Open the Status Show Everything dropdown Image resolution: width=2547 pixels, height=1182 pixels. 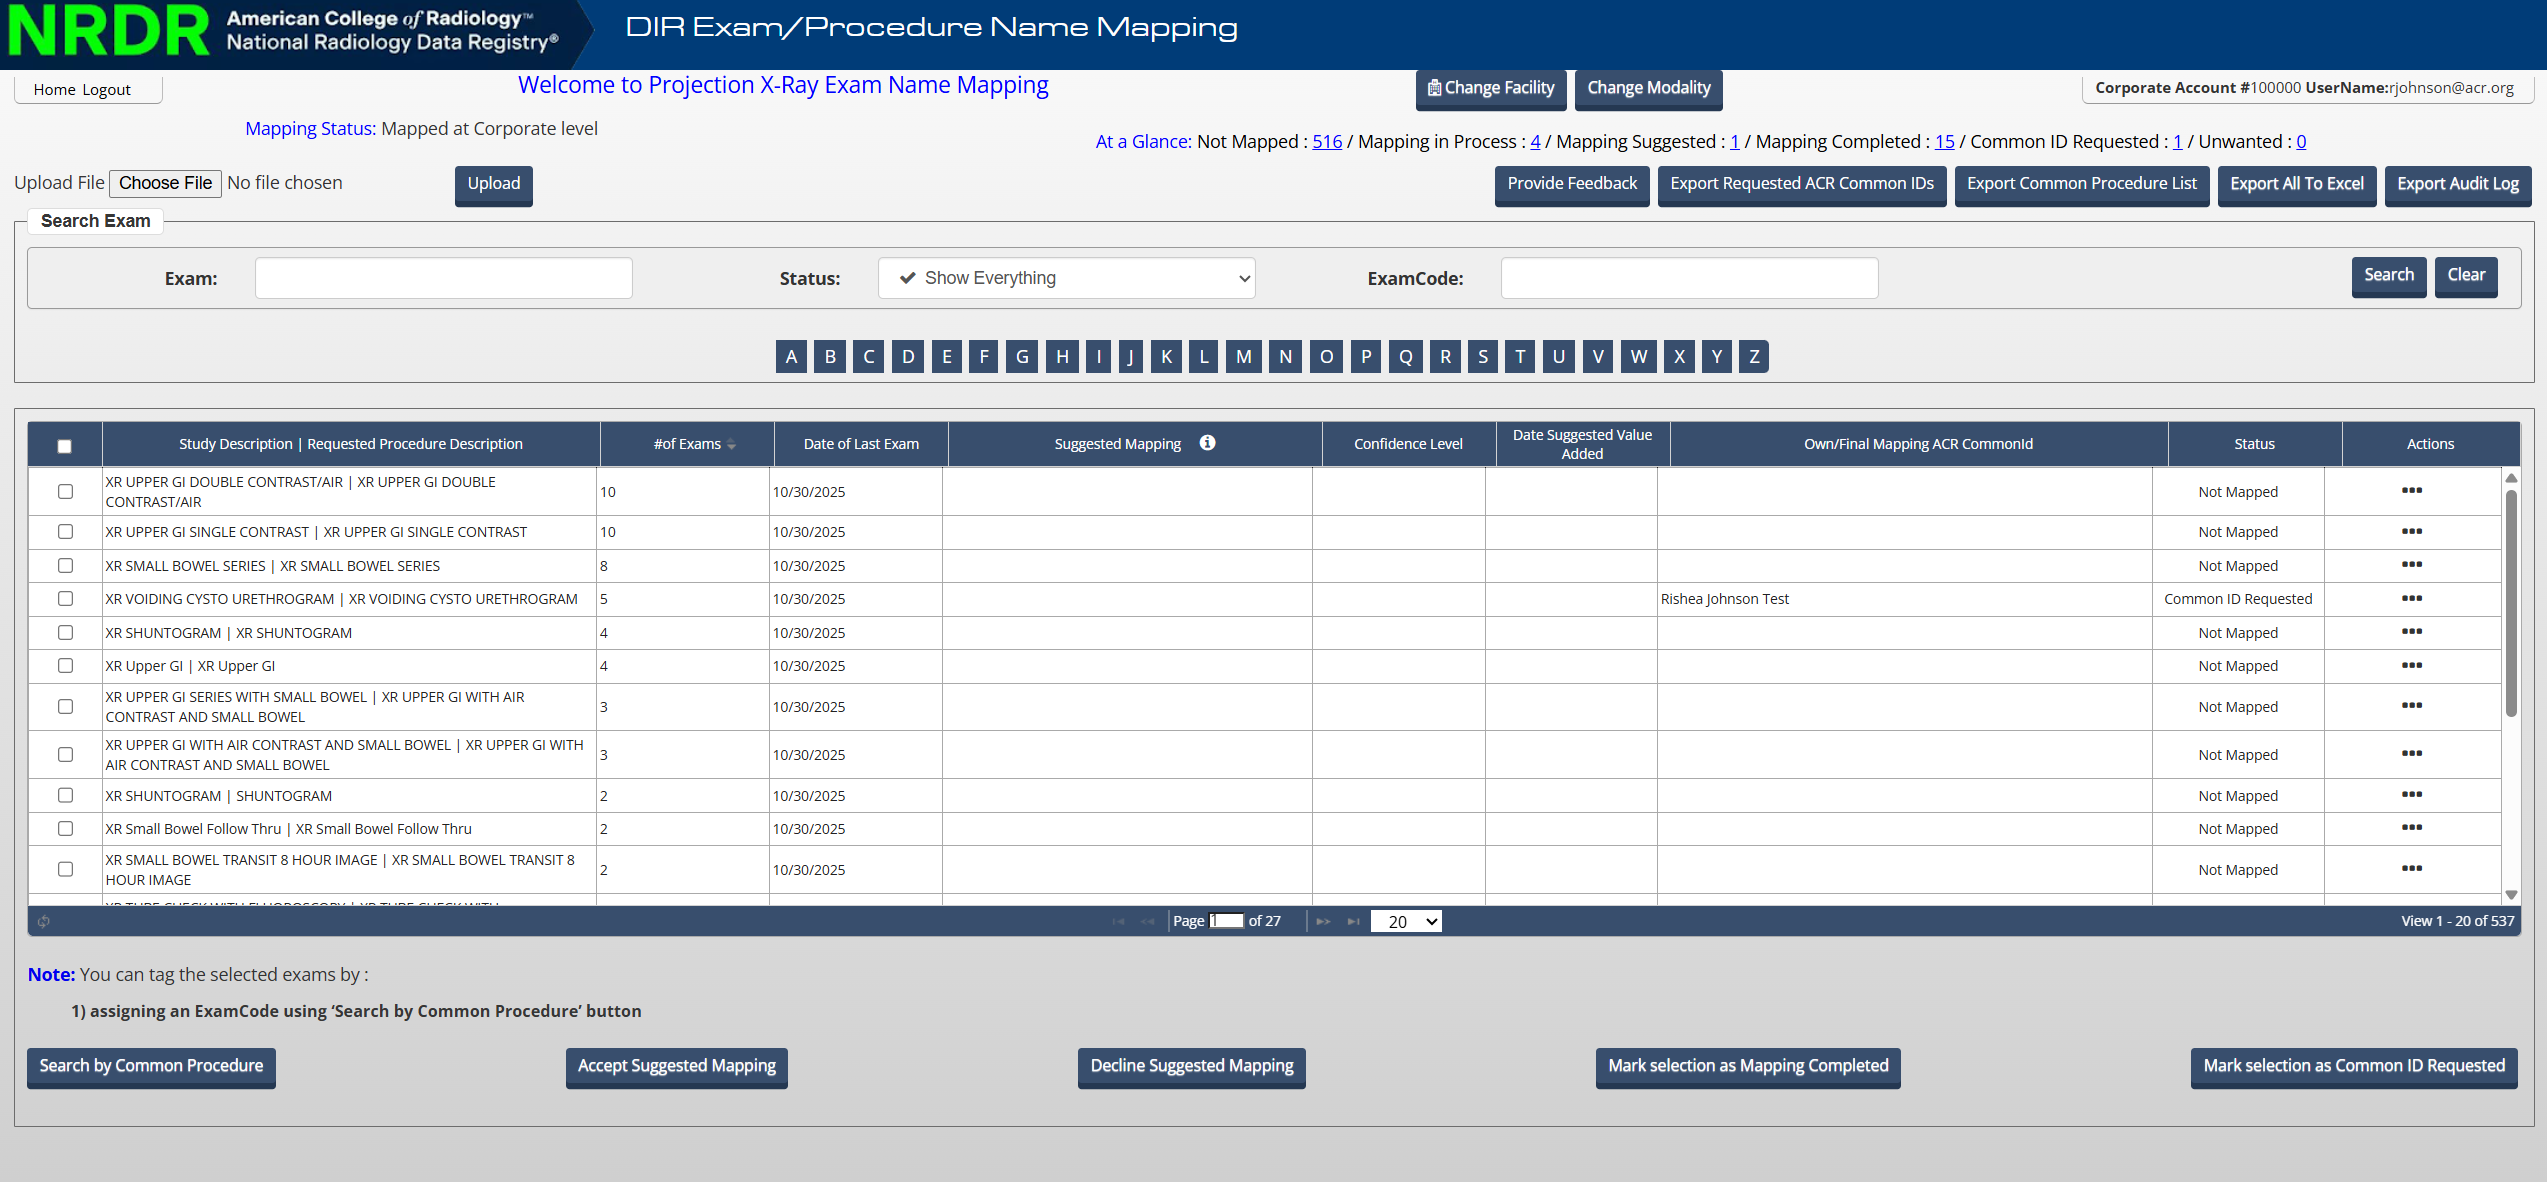(1066, 278)
